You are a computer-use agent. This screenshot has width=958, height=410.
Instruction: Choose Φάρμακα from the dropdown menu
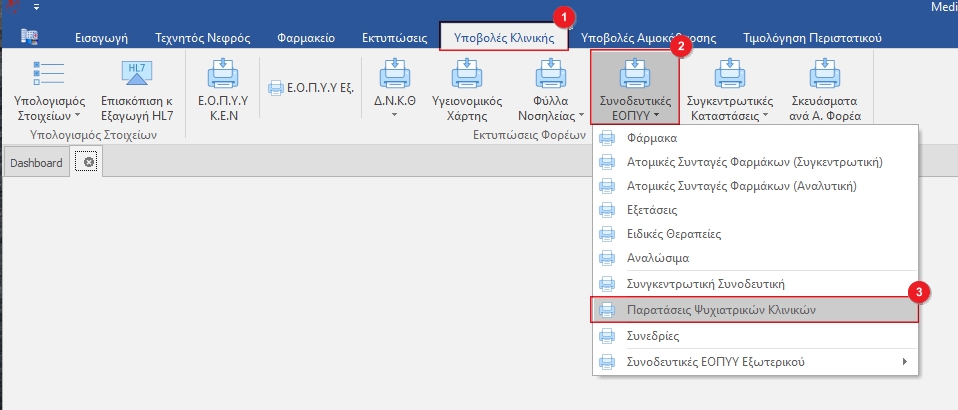(x=651, y=137)
